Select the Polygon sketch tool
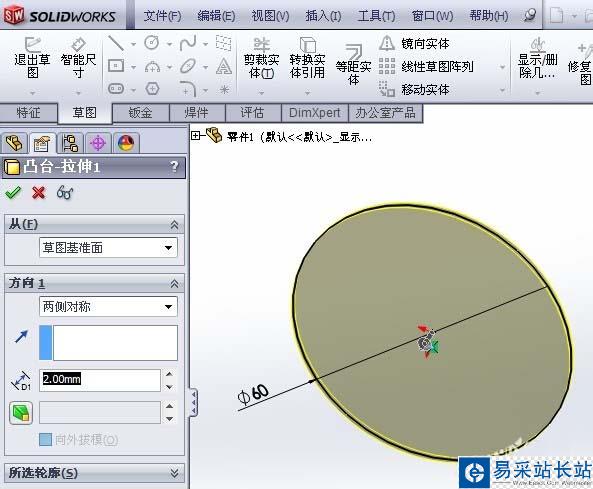 [152, 89]
